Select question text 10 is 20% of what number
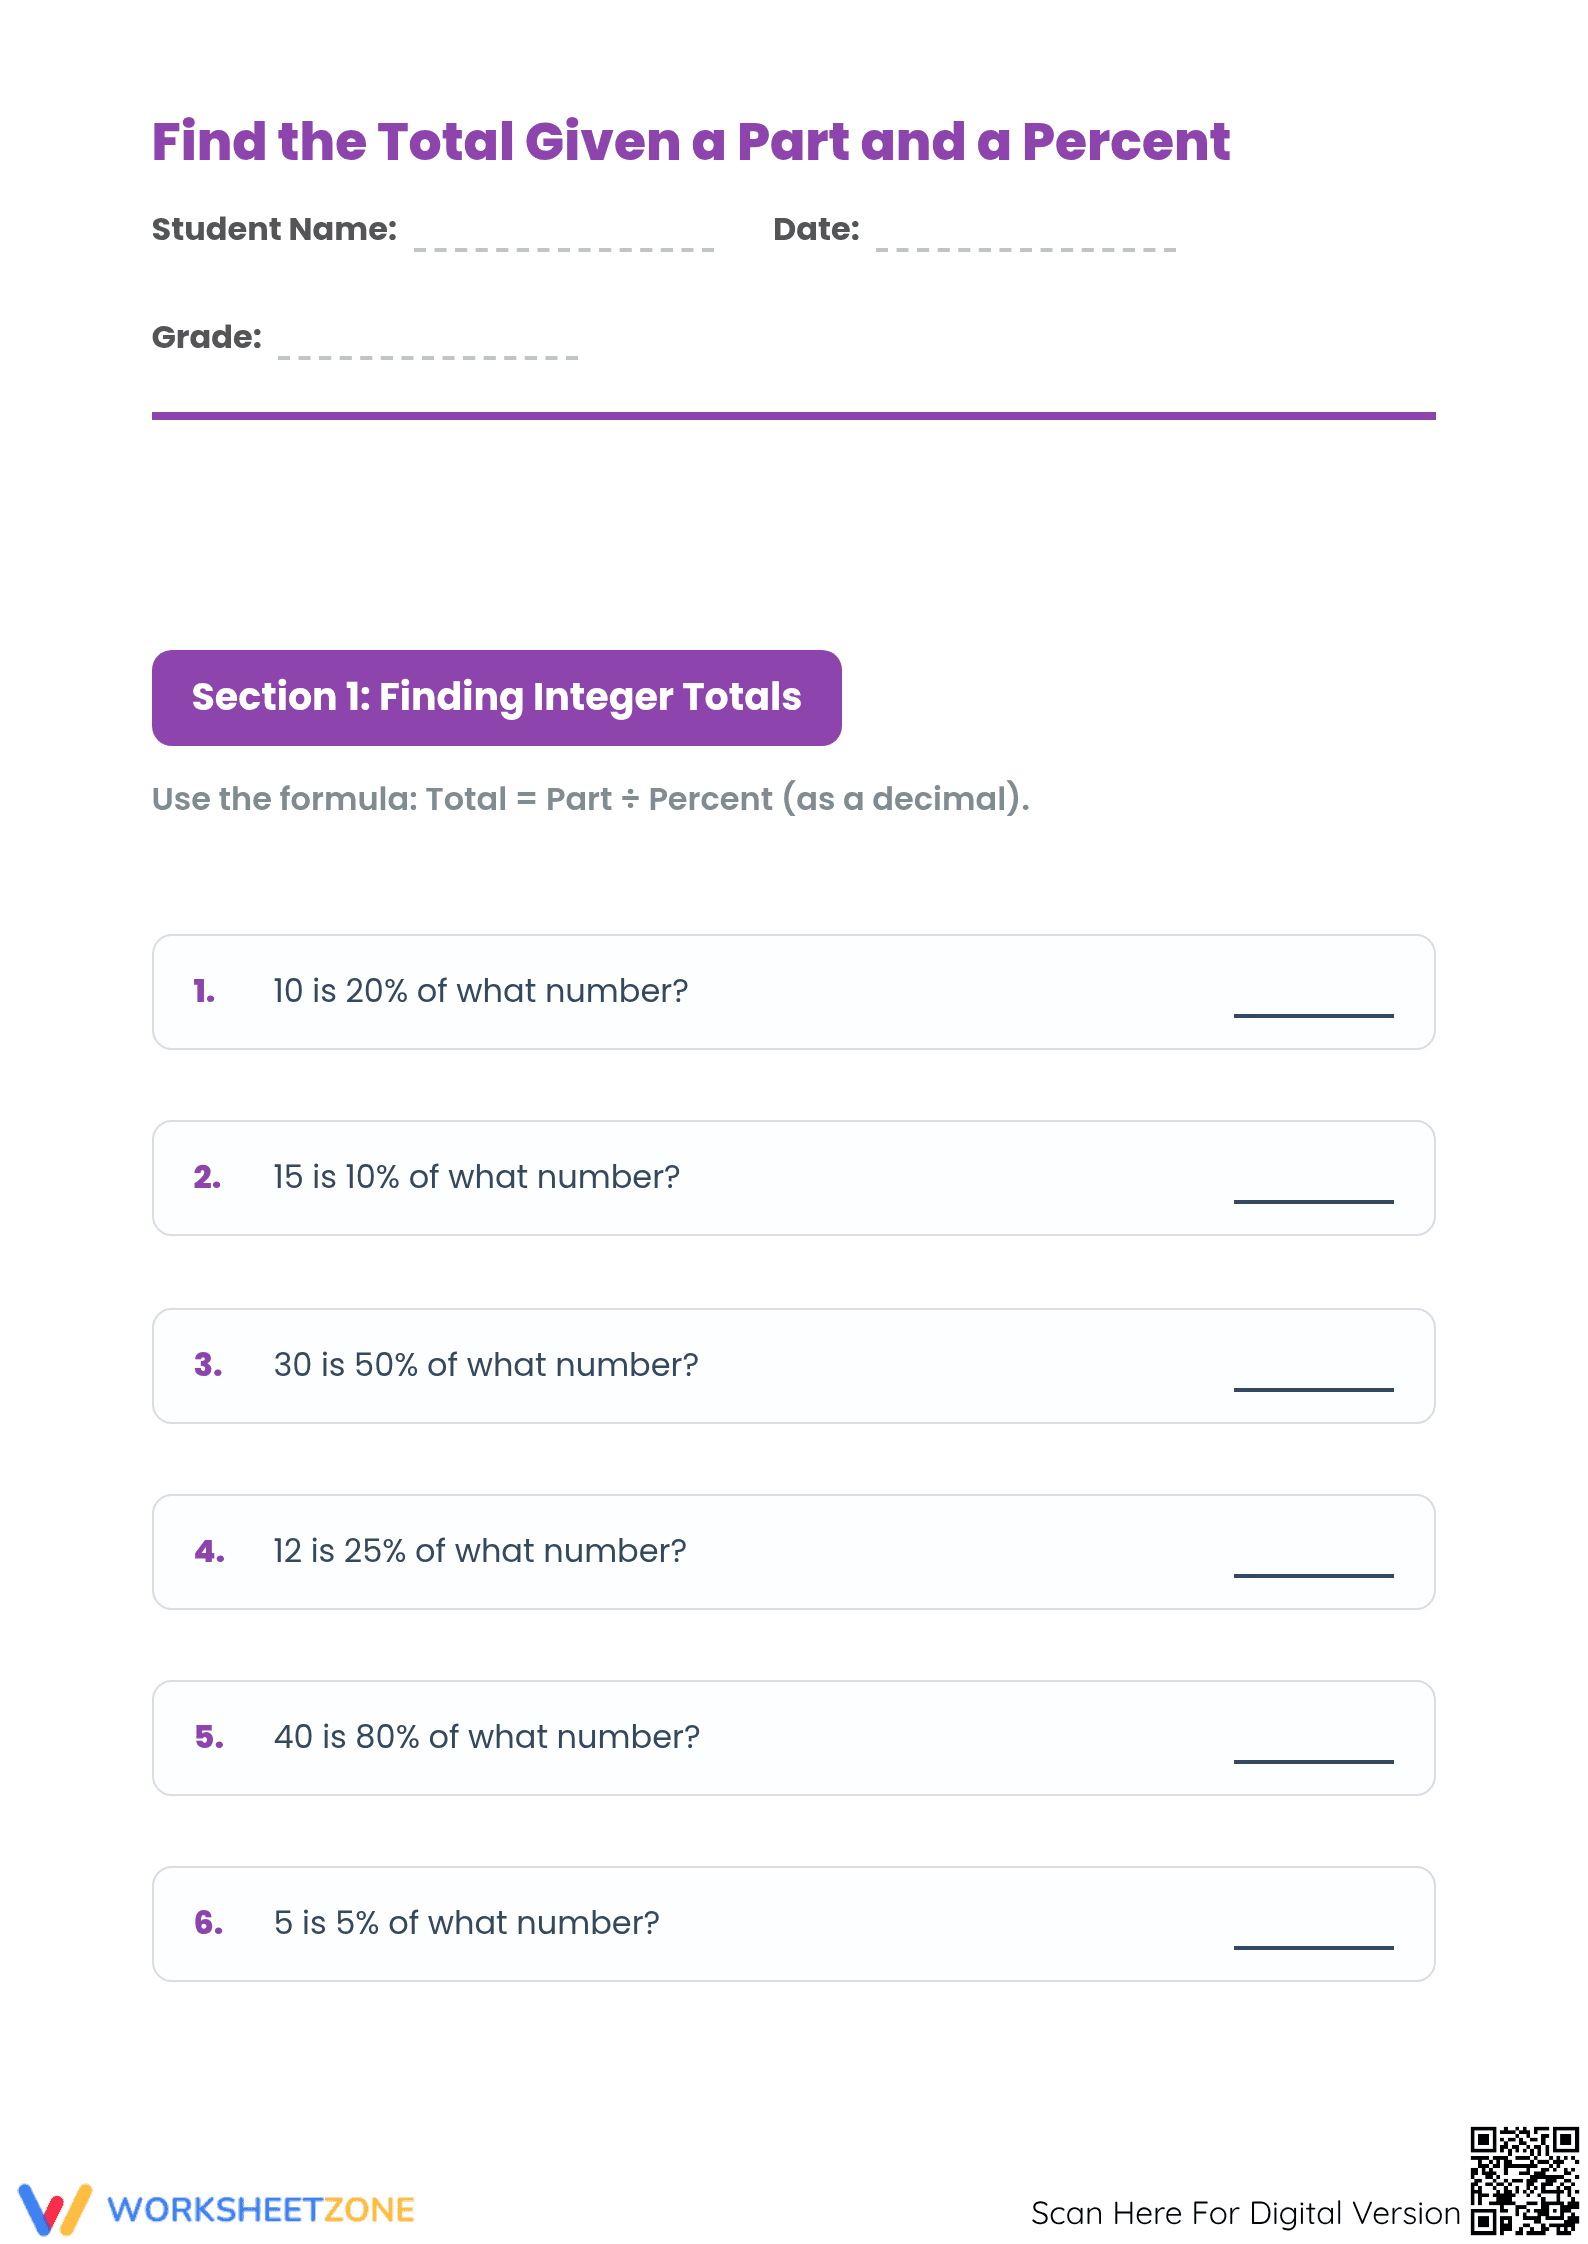The height and width of the screenshot is (2244, 1588). coord(481,991)
